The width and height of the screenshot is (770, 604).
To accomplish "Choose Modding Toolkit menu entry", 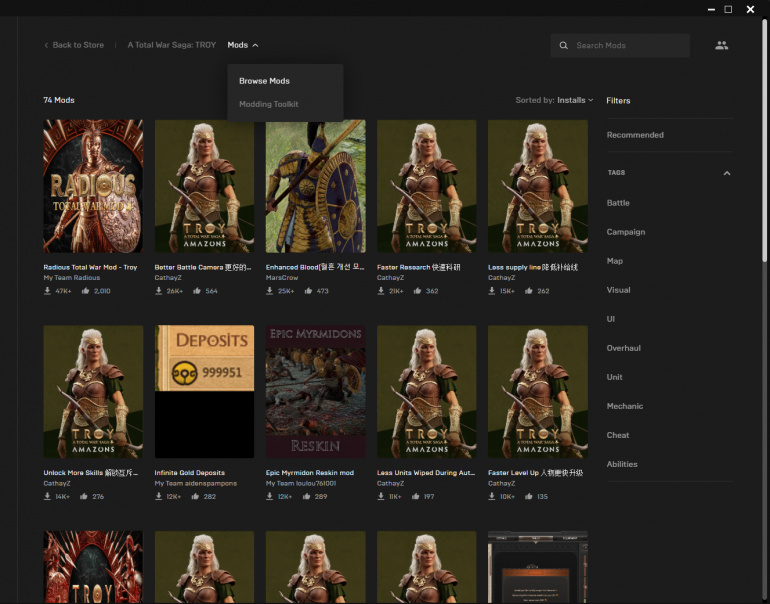I will (x=268, y=104).
